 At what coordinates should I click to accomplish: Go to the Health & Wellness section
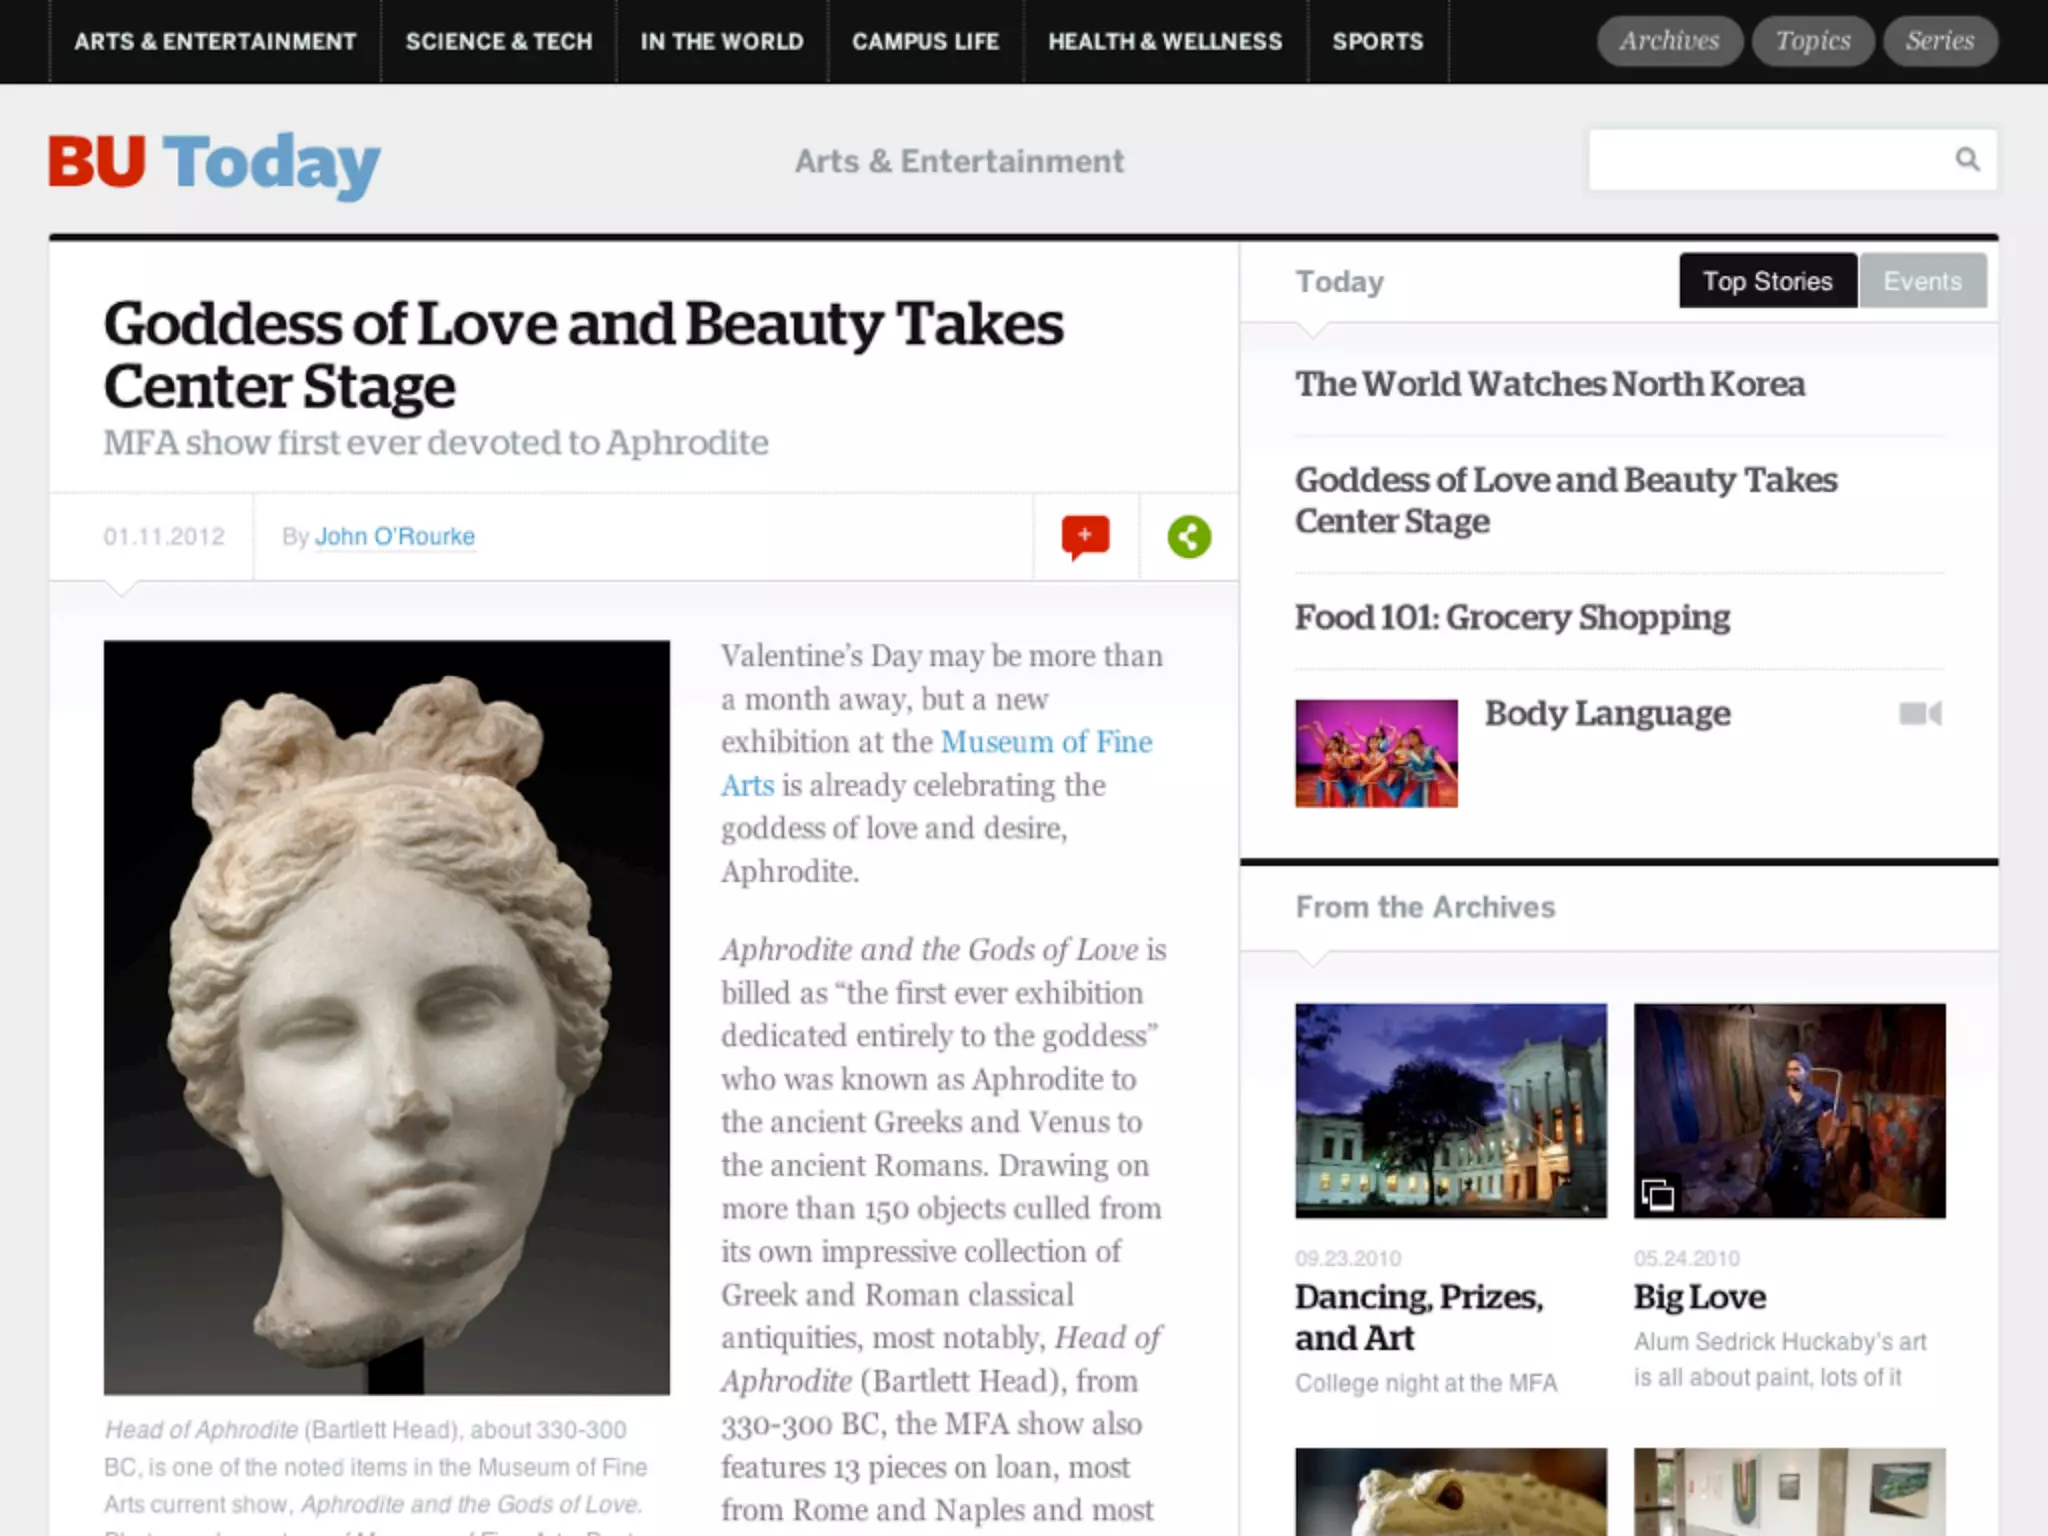(1165, 41)
